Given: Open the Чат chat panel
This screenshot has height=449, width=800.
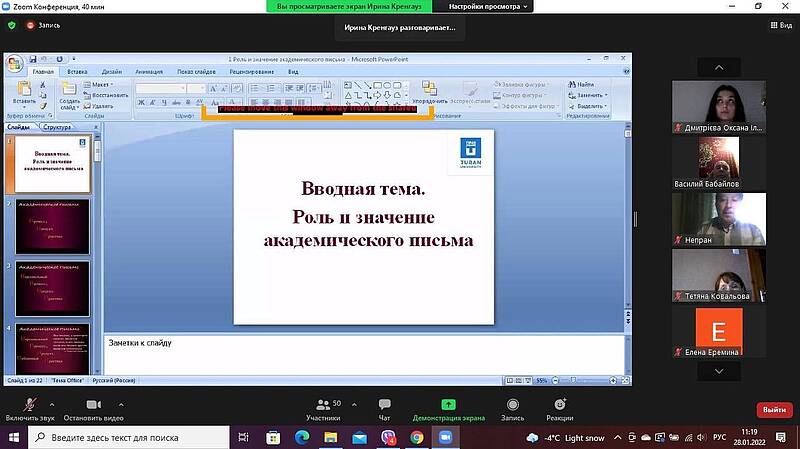Looking at the screenshot, I should click(x=384, y=404).
